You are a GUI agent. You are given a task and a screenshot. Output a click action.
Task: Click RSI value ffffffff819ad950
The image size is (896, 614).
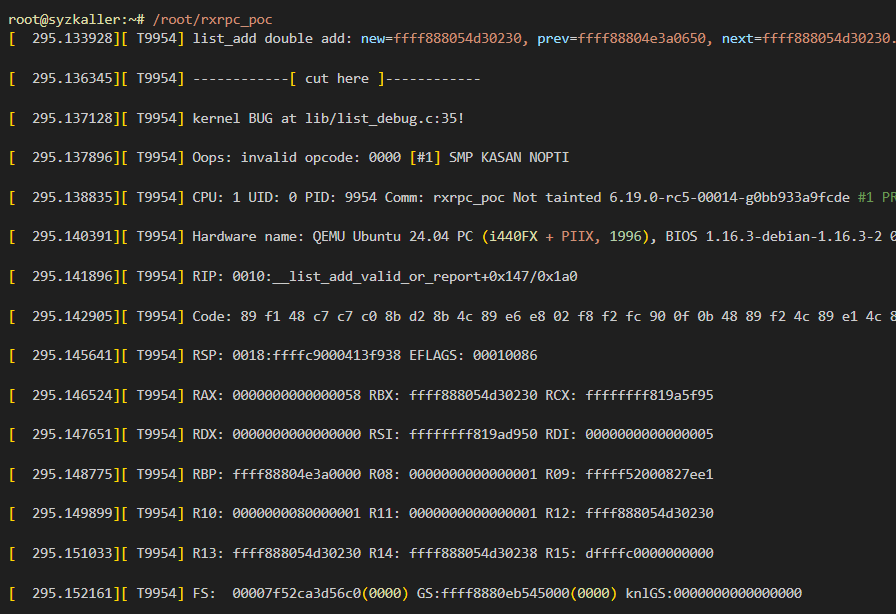pos(473,434)
